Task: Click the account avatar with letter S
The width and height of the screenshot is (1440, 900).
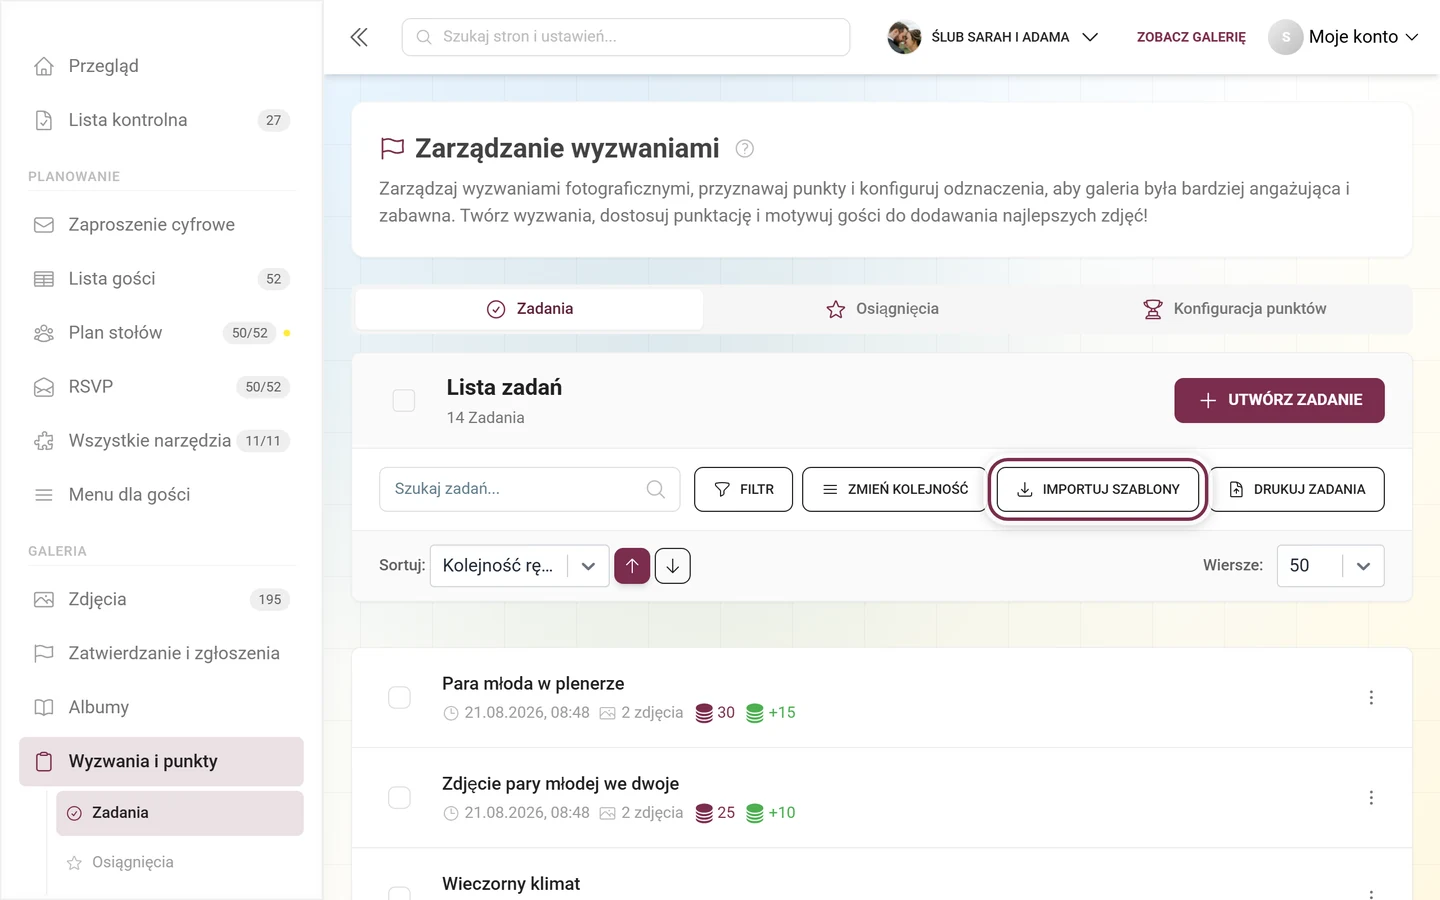Action: tap(1285, 37)
